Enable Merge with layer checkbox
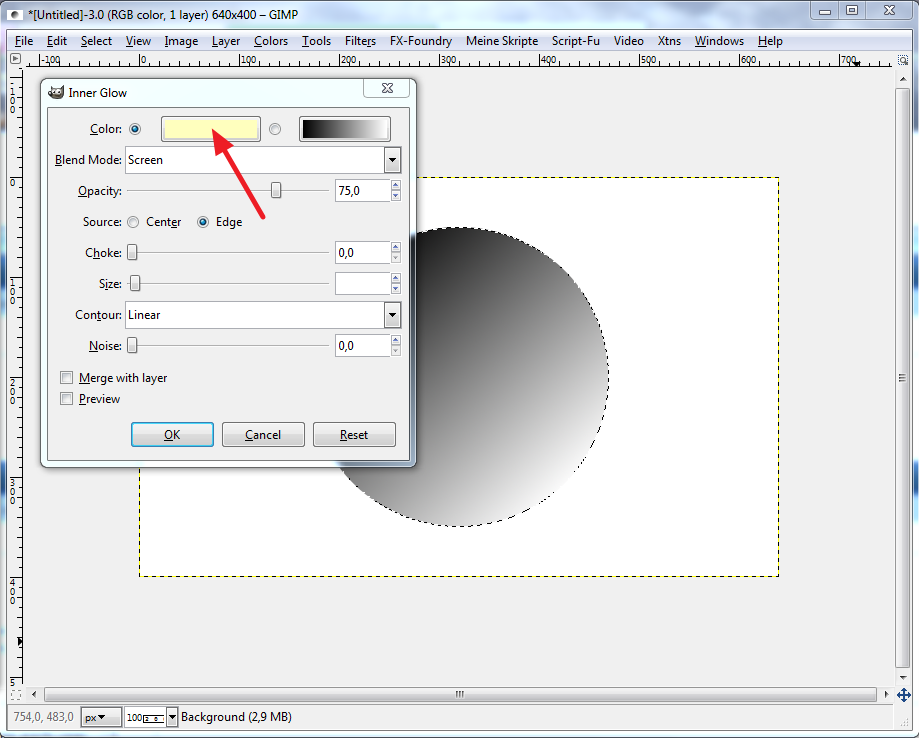Image resolution: width=919 pixels, height=738 pixels. click(x=67, y=377)
